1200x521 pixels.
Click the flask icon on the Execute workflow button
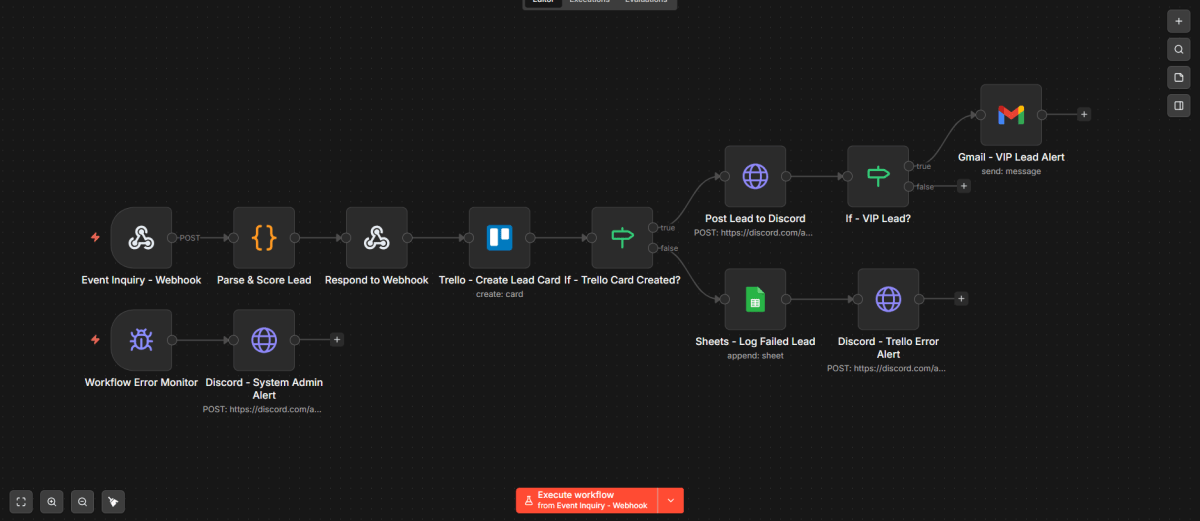(x=528, y=500)
